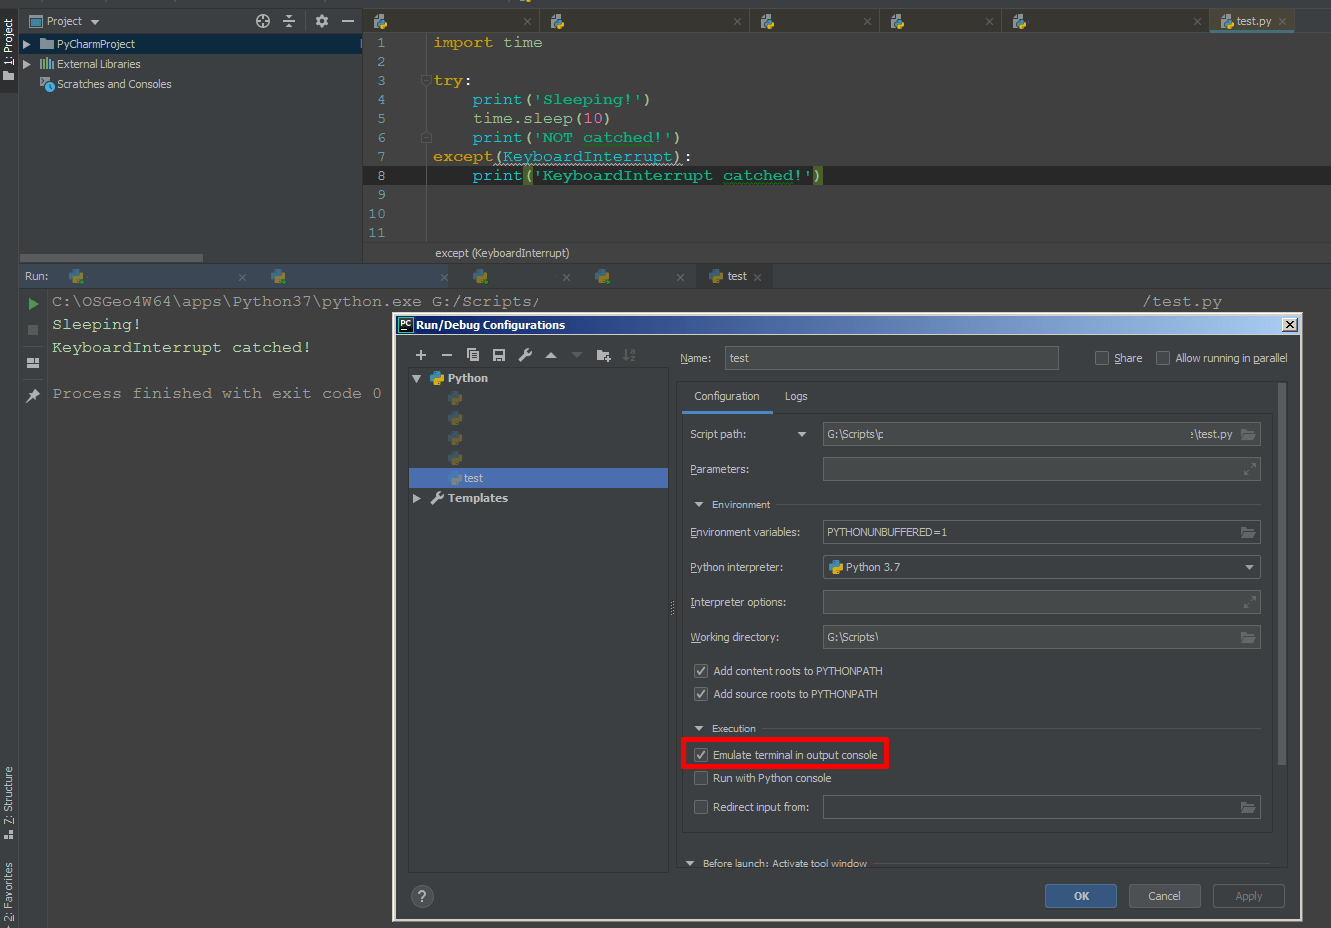Rerun the test script using green run arrow

coord(32,303)
